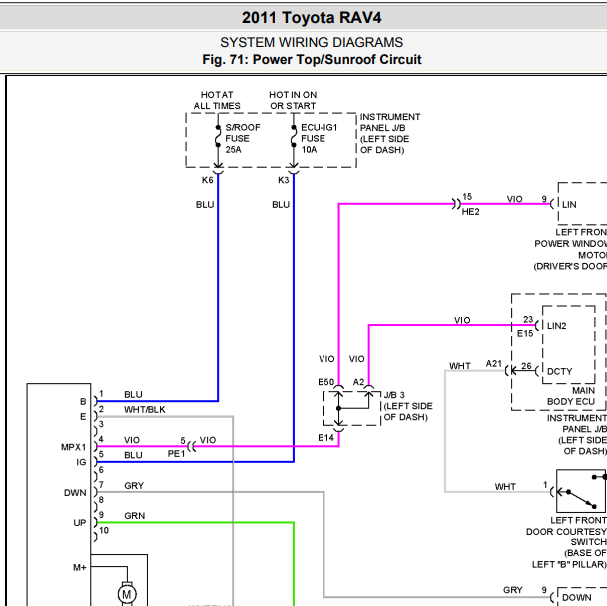This screenshot has height=606, width=607.
Task: Click the "MAIN BODY ECU" label
Action: click(571, 396)
